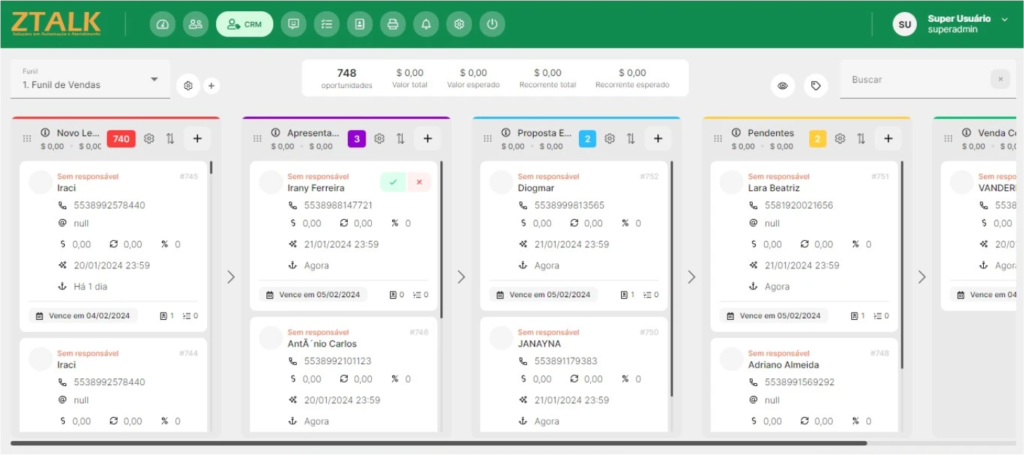This screenshot has width=1024, height=455.
Task: Open funnel settings gear beside Funil dropdown
Action: pyautogui.click(x=188, y=86)
